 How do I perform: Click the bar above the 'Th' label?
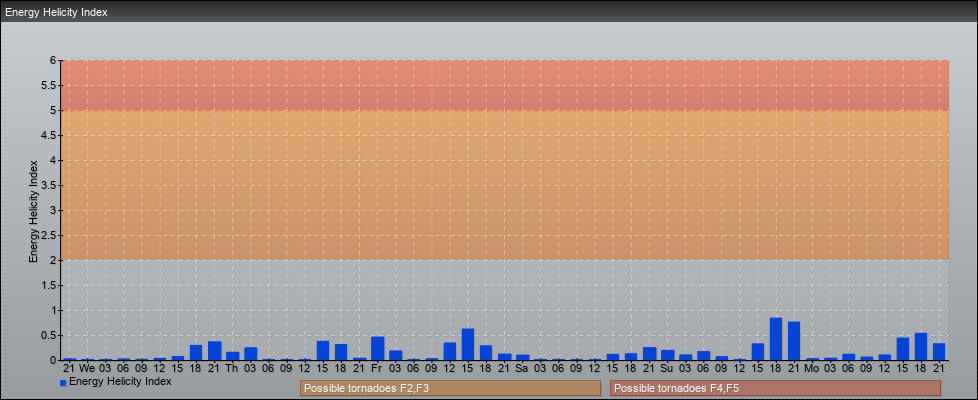coord(233,356)
